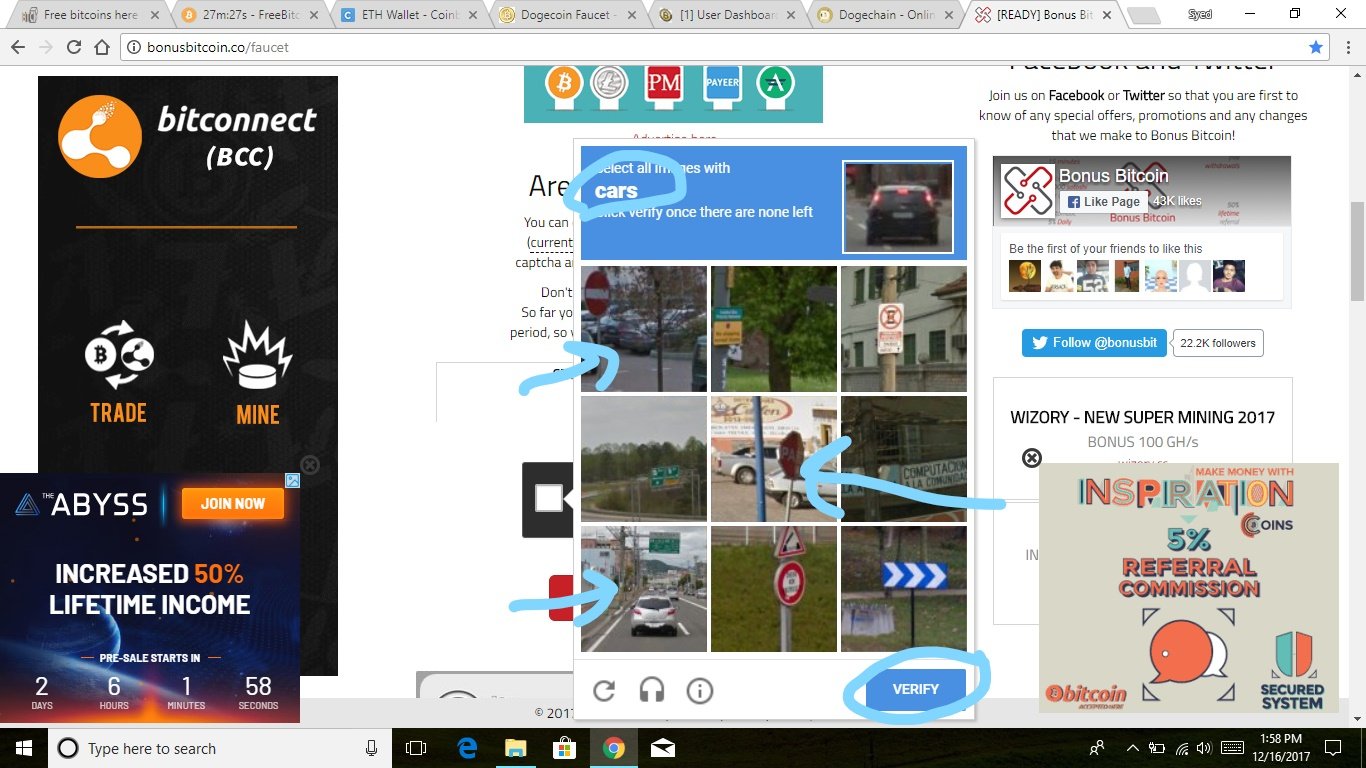Reload the captcha challenge images

(604, 690)
